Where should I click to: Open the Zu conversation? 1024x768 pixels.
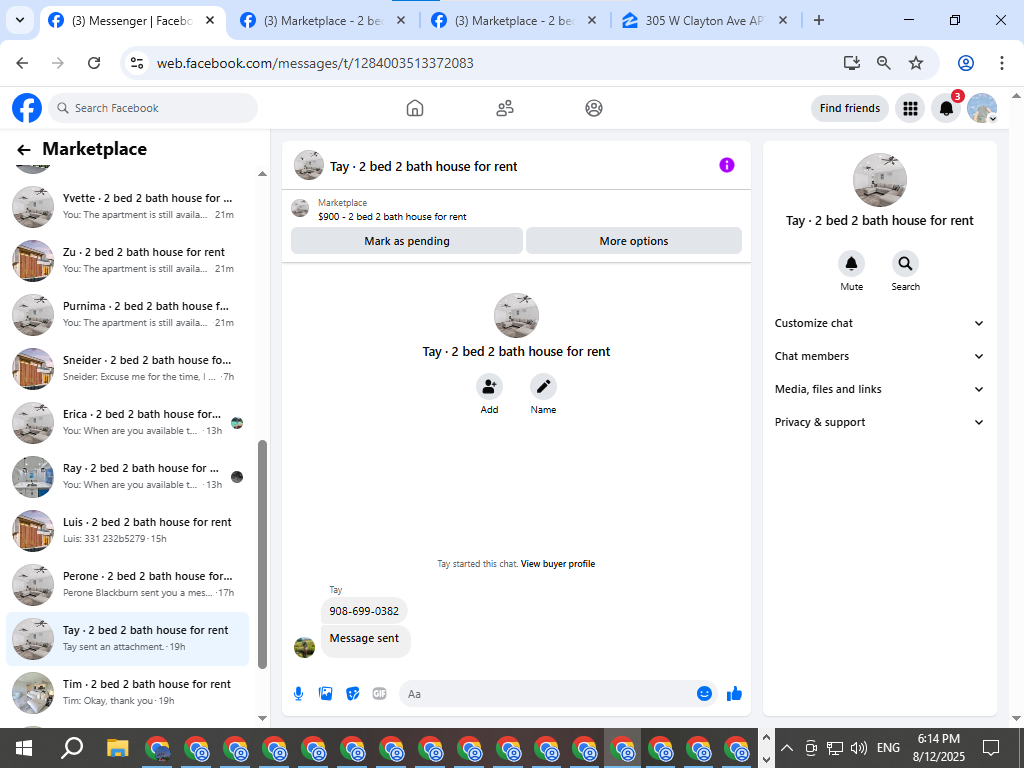click(127, 261)
